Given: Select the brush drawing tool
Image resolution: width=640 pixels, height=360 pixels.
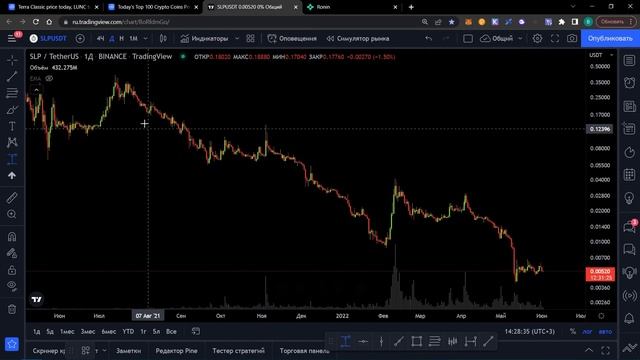Looking at the screenshot, I should [x=12, y=110].
